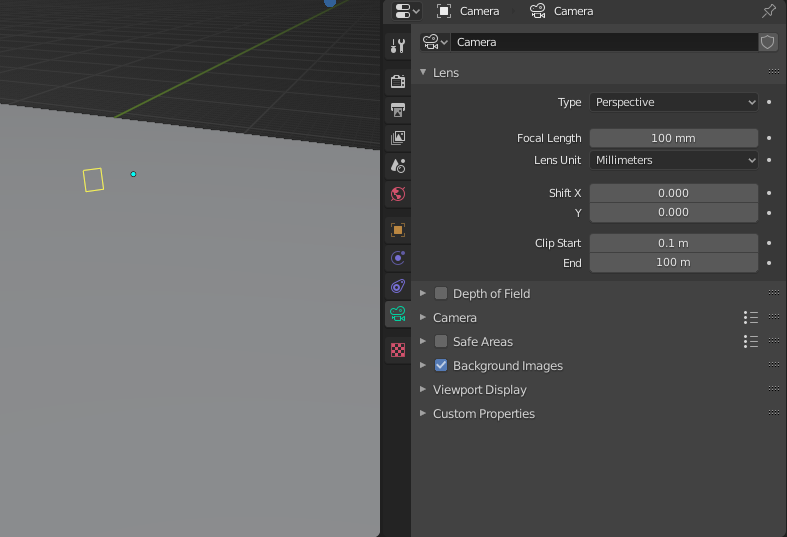Select the yellow camera outline in viewport

tap(93, 180)
